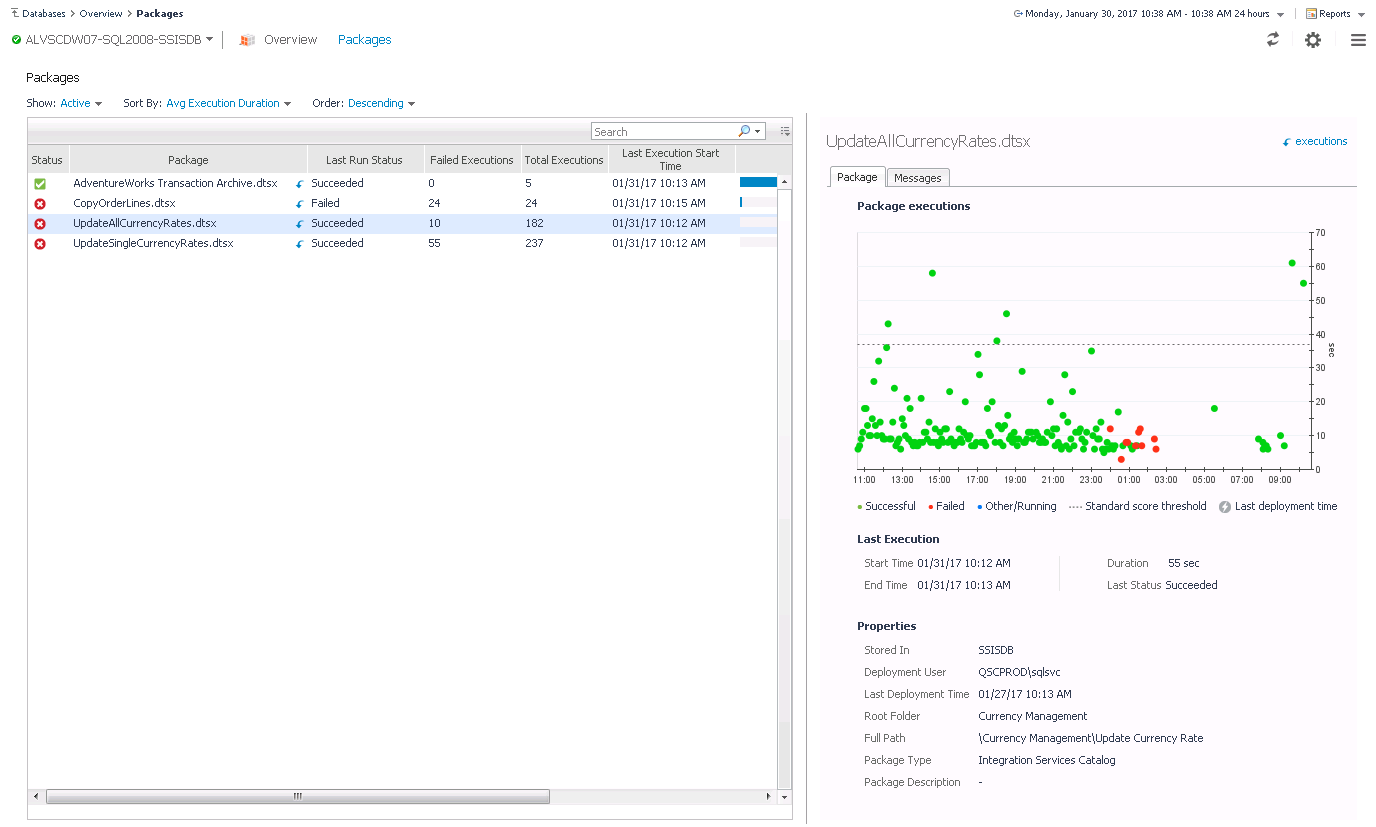The height and width of the screenshot is (827, 1376).
Task: Open the Sort By Avg Execution Duration dropdown
Action: (x=228, y=103)
